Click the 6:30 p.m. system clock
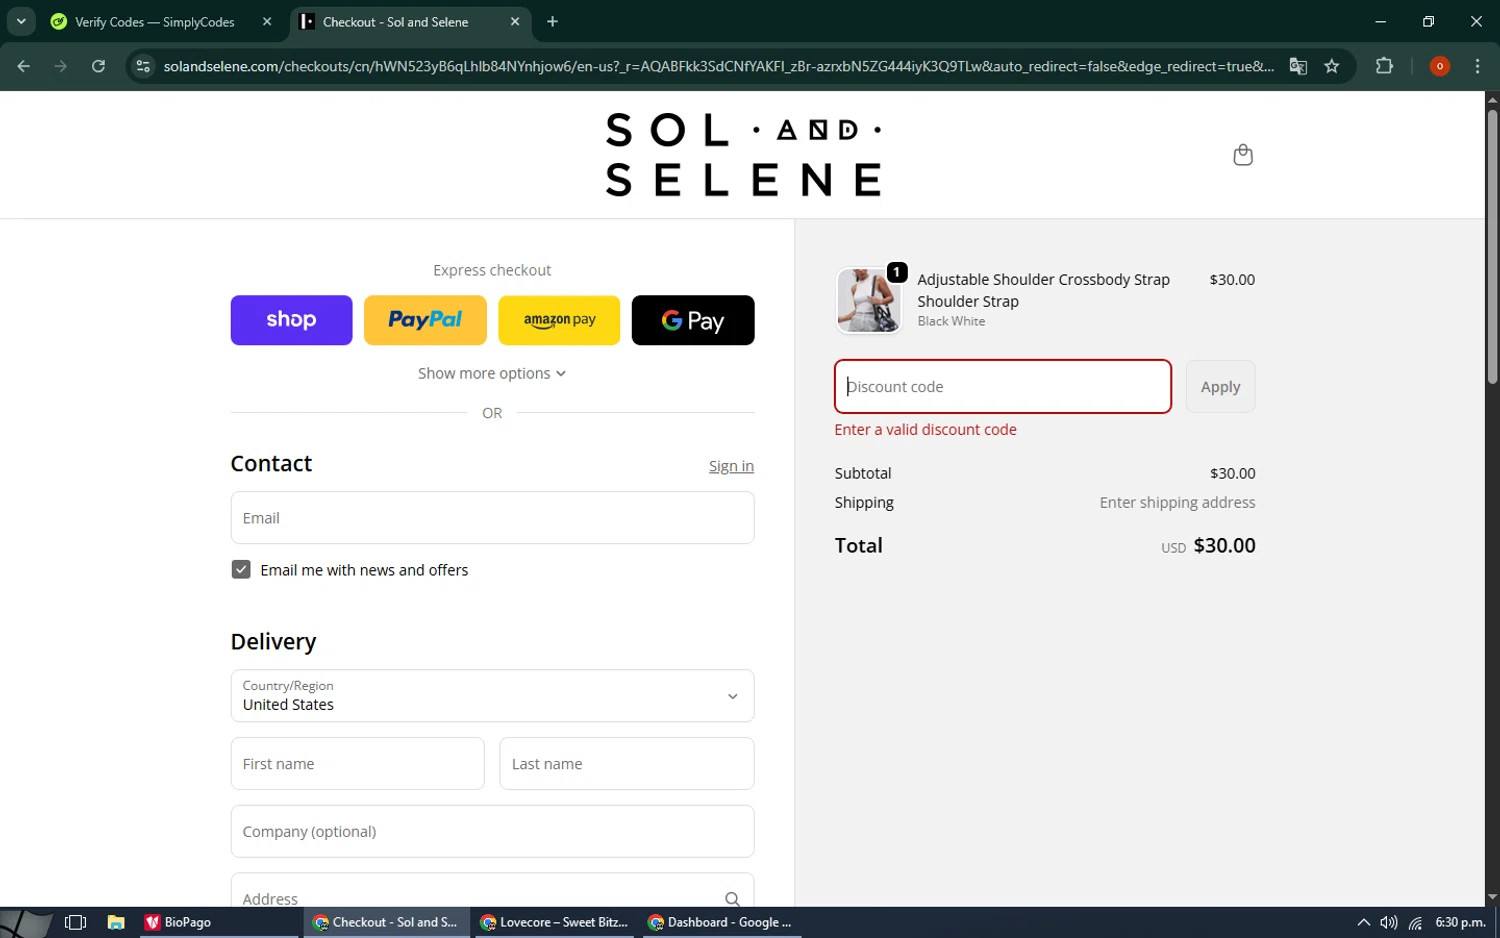Image resolution: width=1500 pixels, height=938 pixels. pyautogui.click(x=1460, y=922)
